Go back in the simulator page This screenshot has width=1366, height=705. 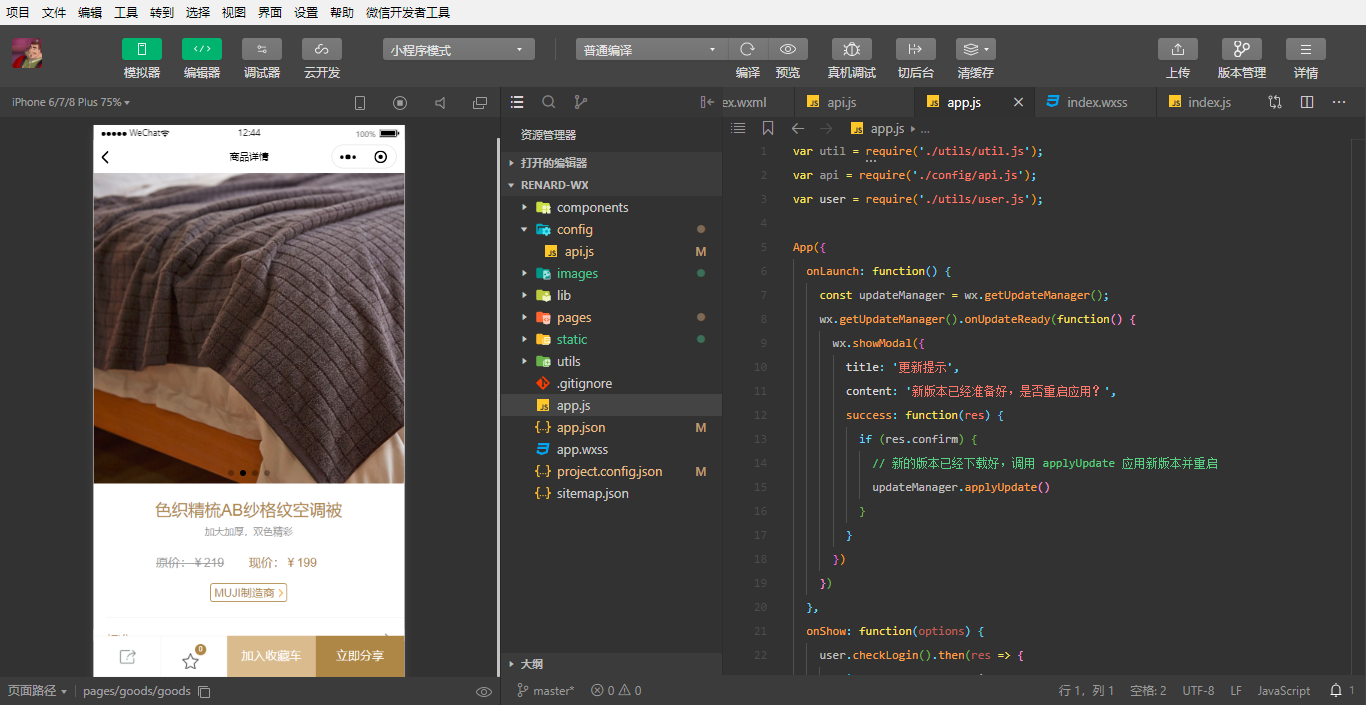106,157
